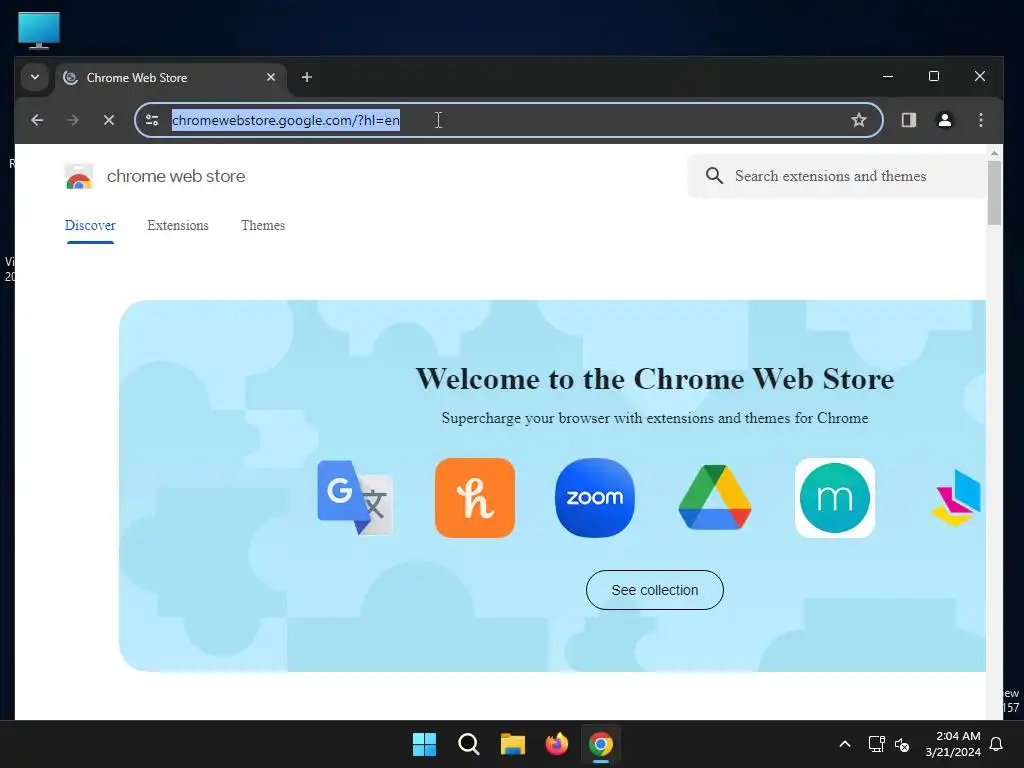Open the teal 'm' extension icon
The width and height of the screenshot is (1024, 768).
(835, 498)
